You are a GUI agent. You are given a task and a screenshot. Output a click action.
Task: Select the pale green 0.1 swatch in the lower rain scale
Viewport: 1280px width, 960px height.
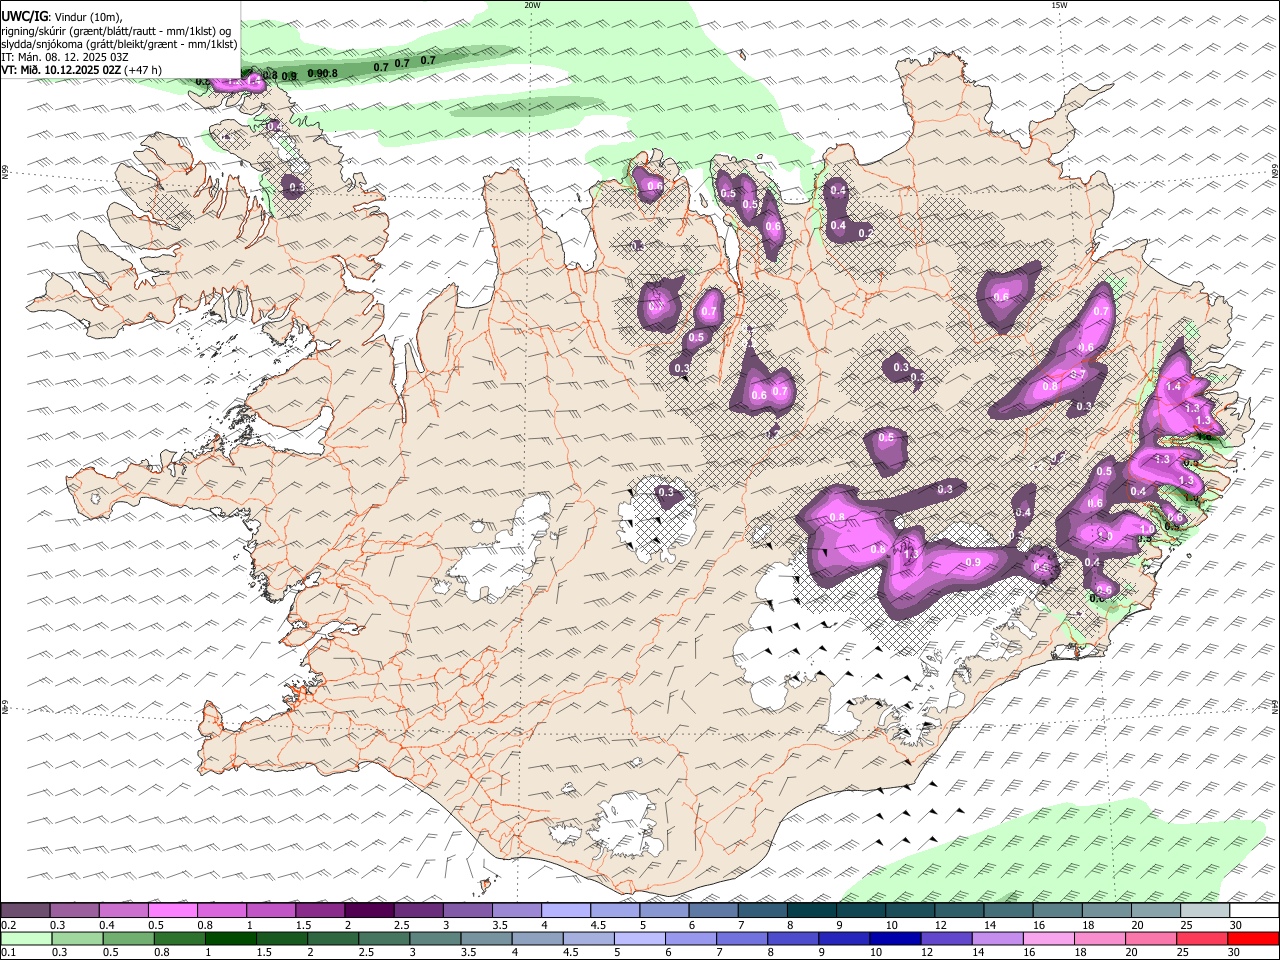click(x=26, y=939)
